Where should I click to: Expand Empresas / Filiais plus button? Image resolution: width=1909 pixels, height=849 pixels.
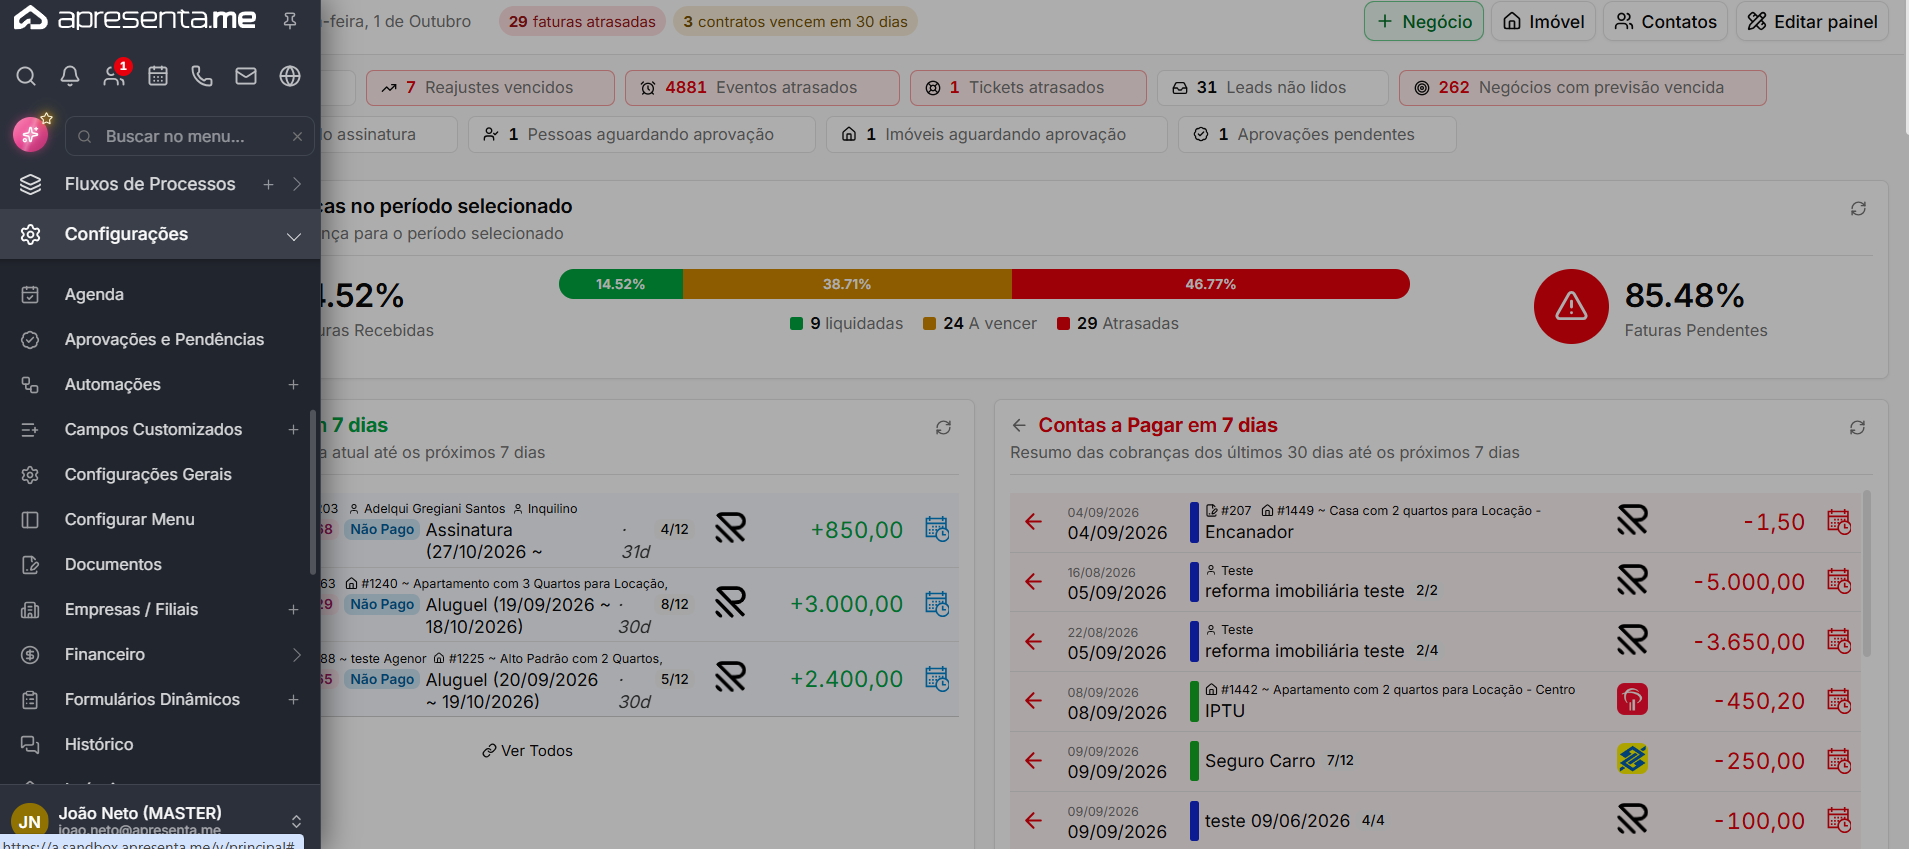tap(293, 609)
